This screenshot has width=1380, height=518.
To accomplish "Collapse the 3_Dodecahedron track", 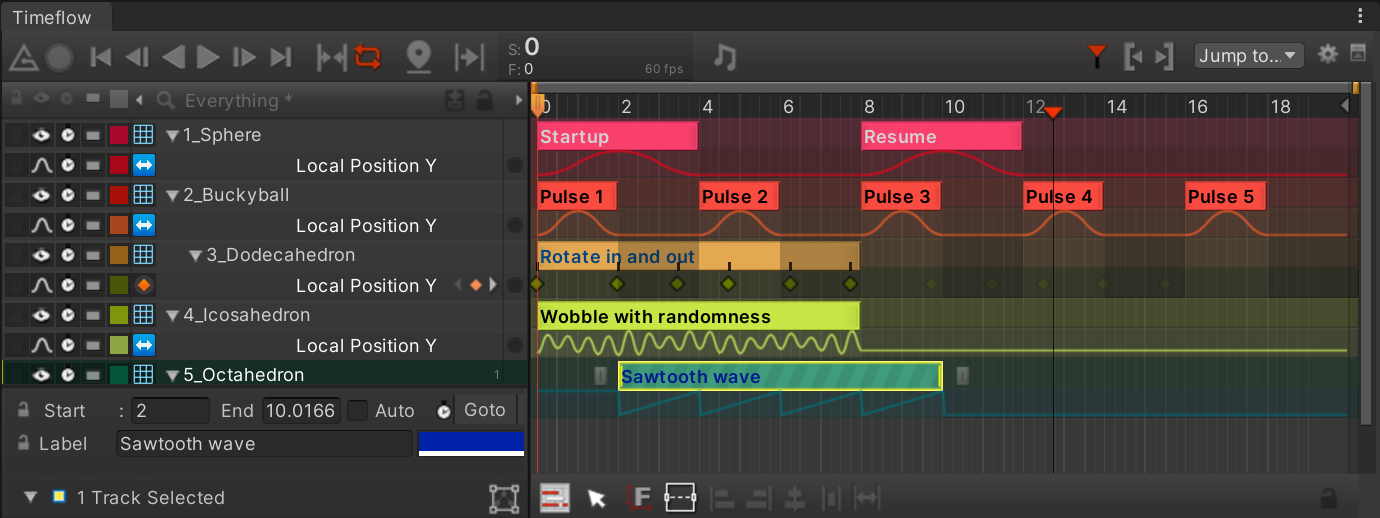I will coord(196,256).
